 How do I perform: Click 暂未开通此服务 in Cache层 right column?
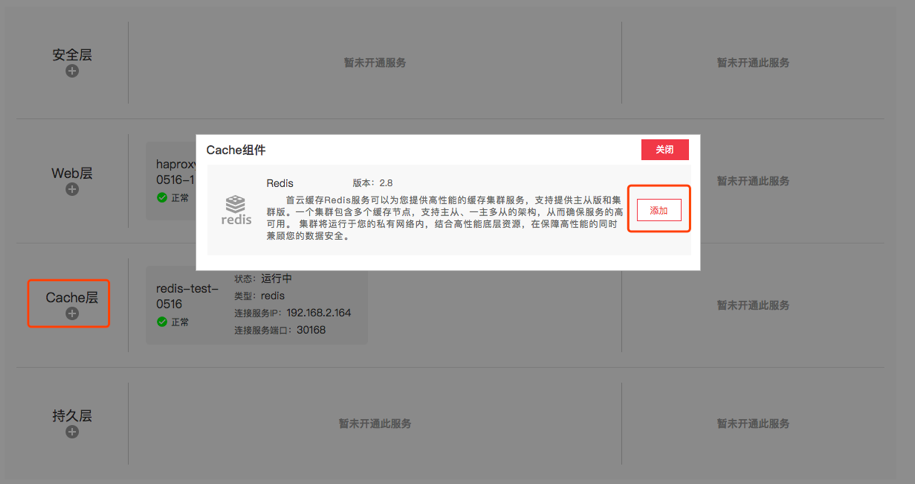click(x=753, y=305)
